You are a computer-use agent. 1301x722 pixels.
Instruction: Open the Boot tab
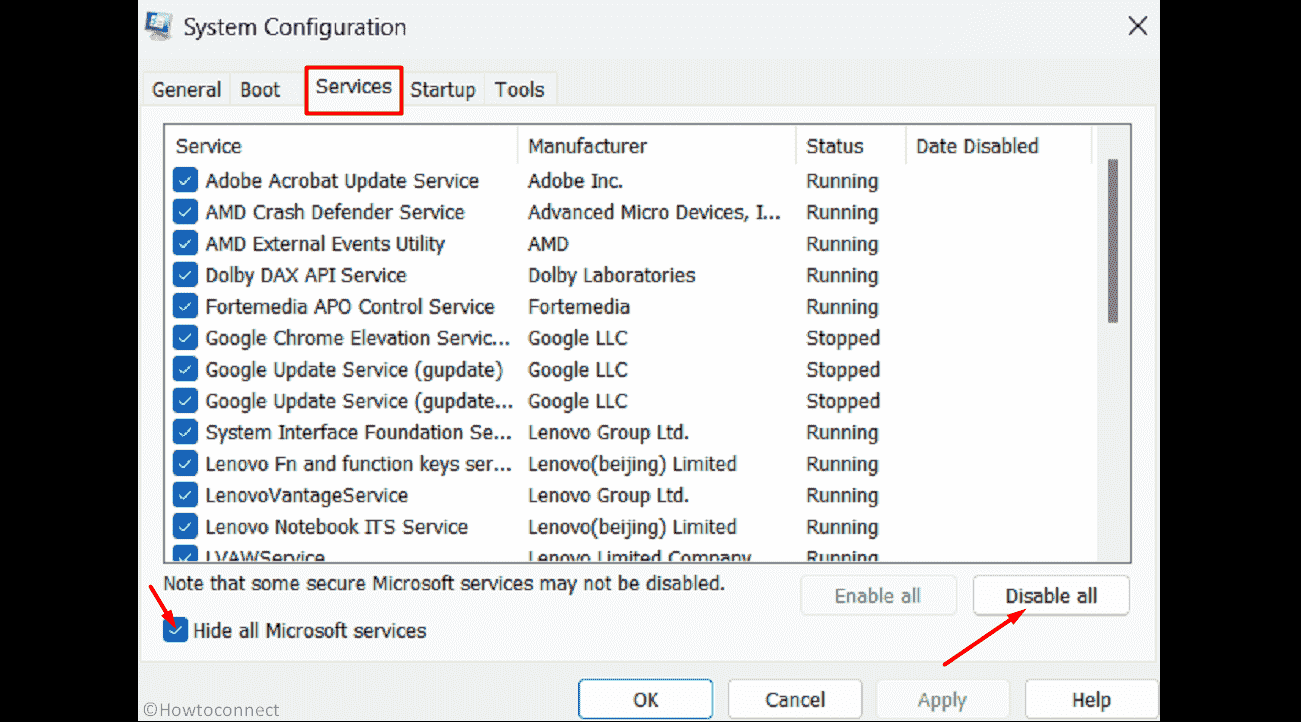[x=260, y=90]
